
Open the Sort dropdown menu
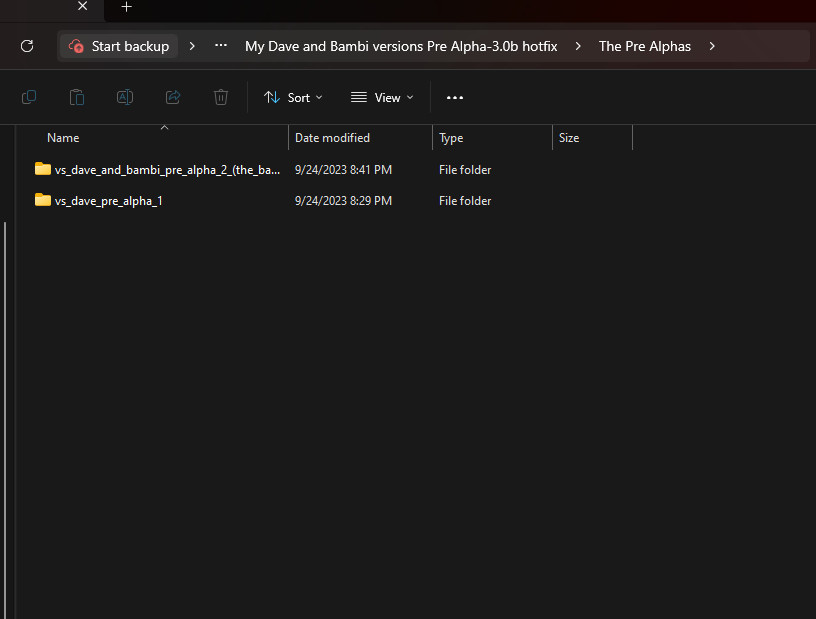pyautogui.click(x=293, y=97)
